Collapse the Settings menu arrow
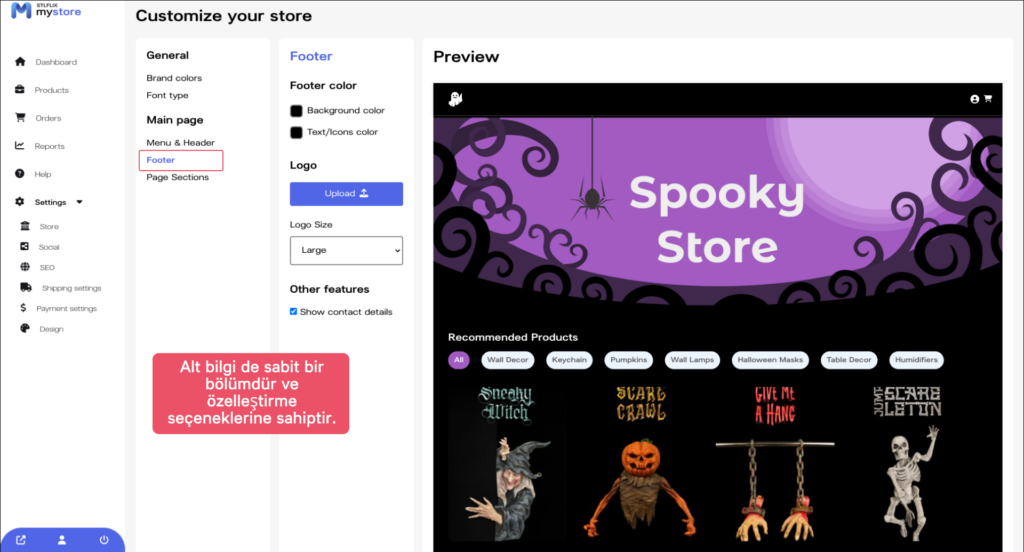The height and width of the screenshot is (552, 1024). pyautogui.click(x=80, y=202)
